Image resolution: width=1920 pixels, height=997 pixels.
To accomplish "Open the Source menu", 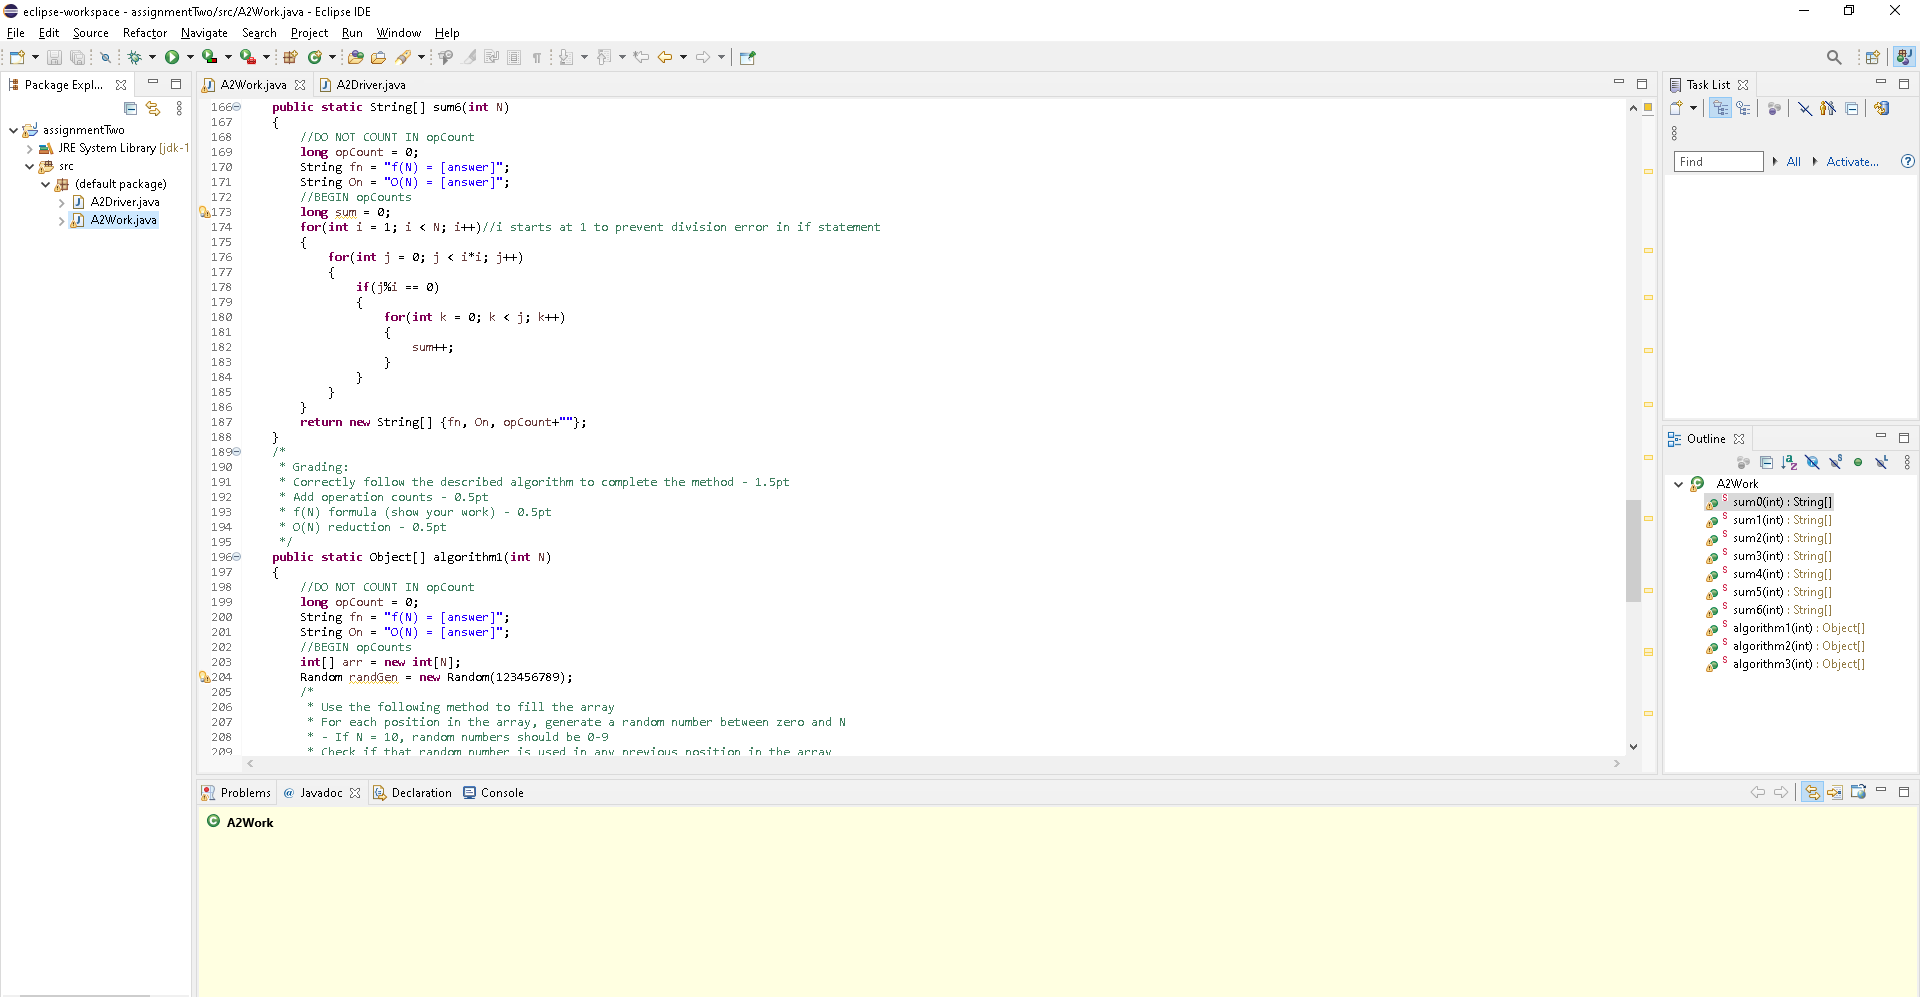I will coord(90,33).
